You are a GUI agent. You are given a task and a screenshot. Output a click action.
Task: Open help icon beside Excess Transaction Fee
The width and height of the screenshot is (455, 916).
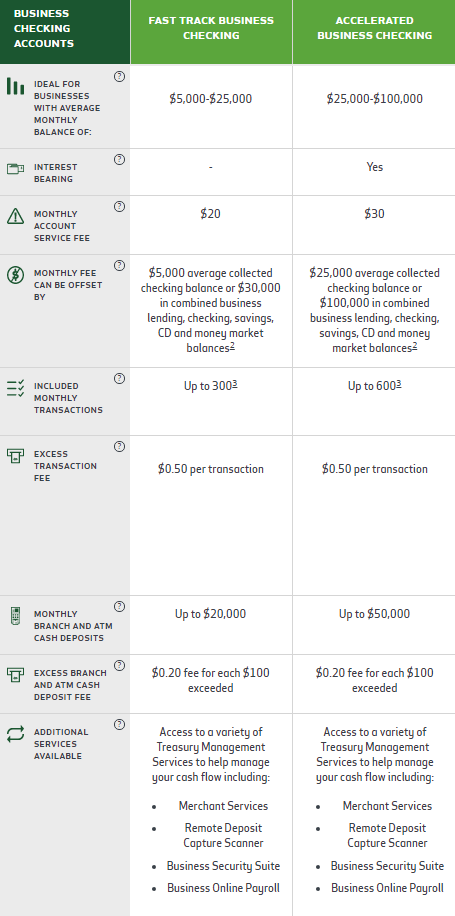[x=119, y=446]
